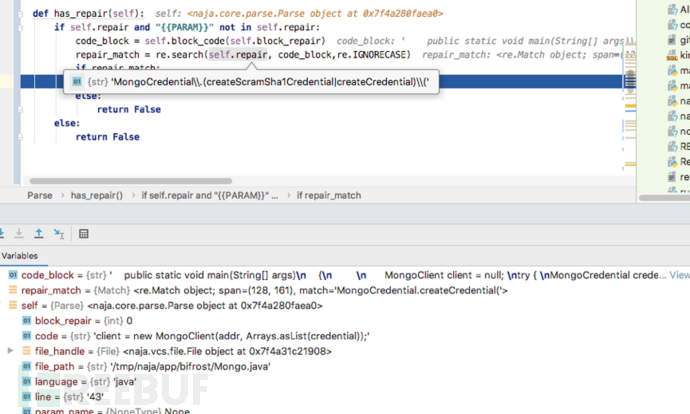Viewport: 690px width, 414px height.
Task: Select has_repair() in the breadcrumb bar
Action: (97, 196)
